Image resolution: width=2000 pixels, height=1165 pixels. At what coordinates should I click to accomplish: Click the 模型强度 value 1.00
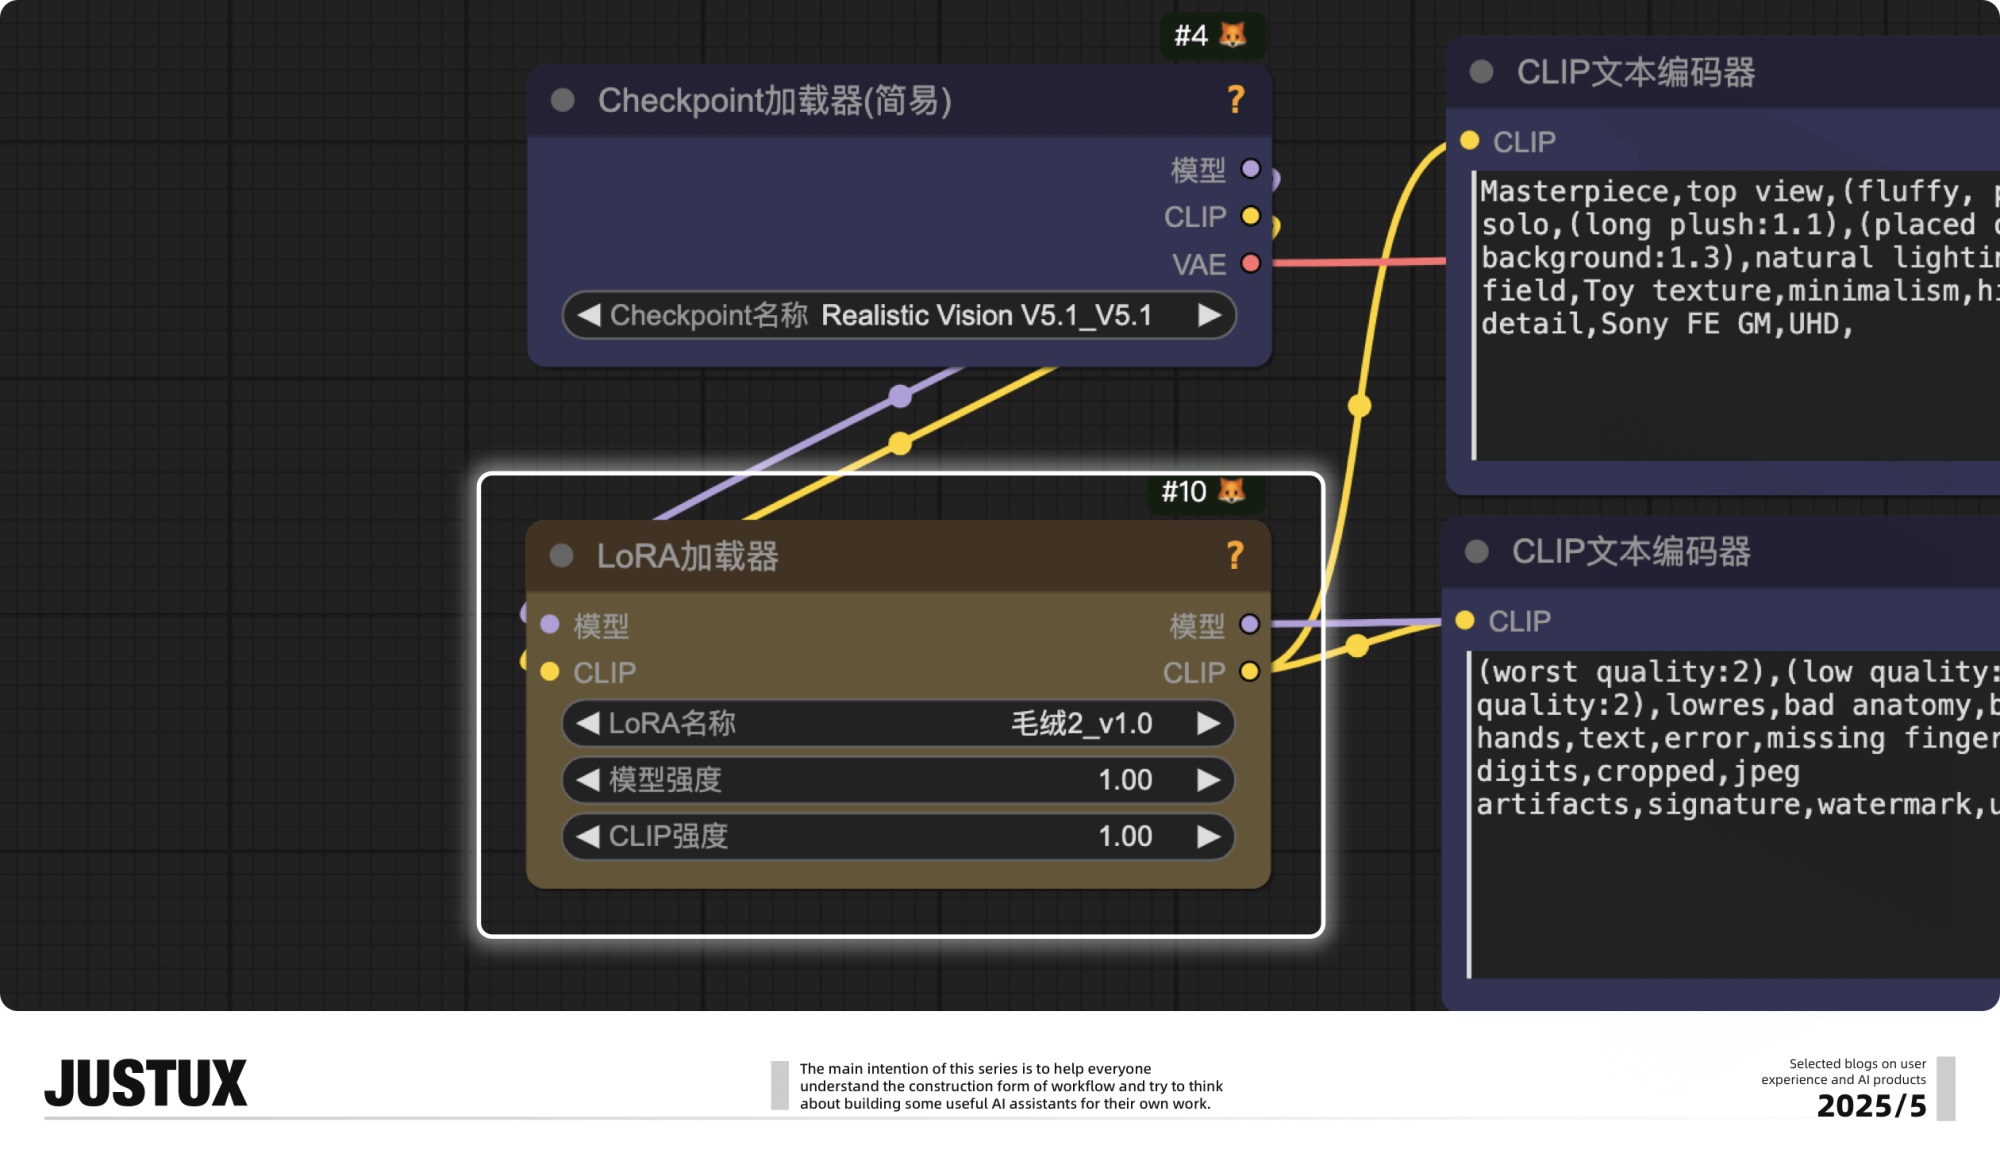(x=1128, y=780)
